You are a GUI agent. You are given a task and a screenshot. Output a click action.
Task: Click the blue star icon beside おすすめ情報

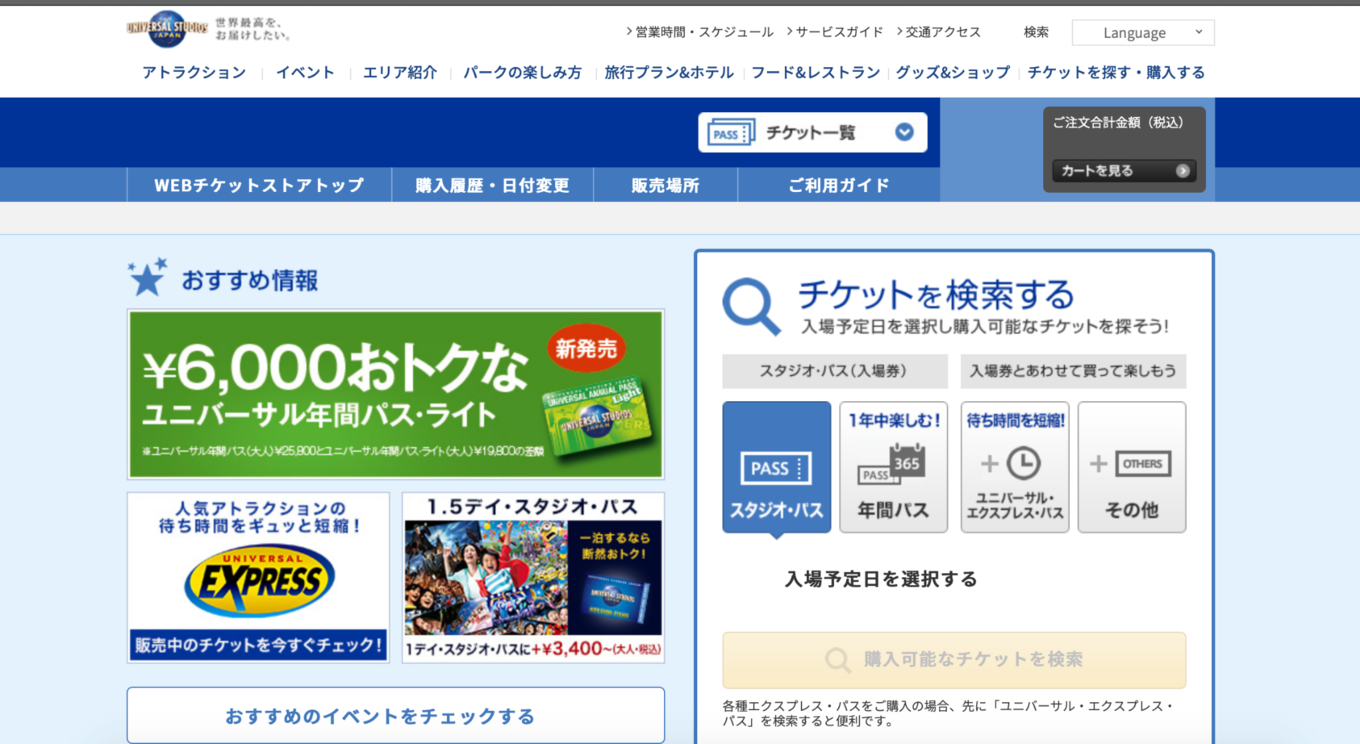147,277
